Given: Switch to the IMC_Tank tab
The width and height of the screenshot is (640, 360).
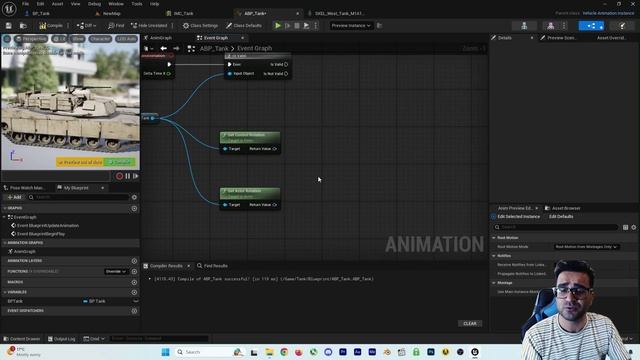Looking at the screenshot, I should [x=183, y=13].
